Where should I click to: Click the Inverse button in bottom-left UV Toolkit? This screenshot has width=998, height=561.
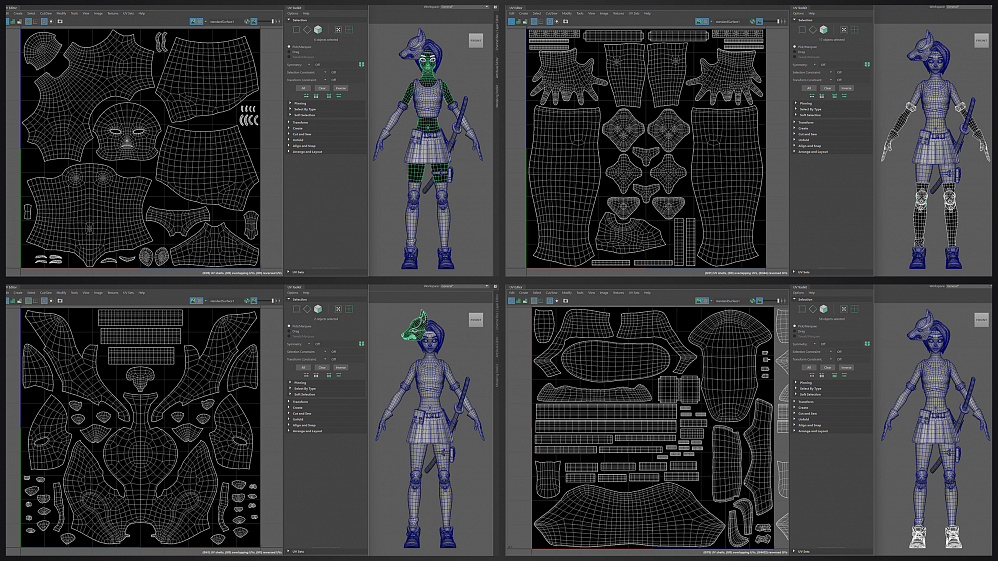coord(341,367)
